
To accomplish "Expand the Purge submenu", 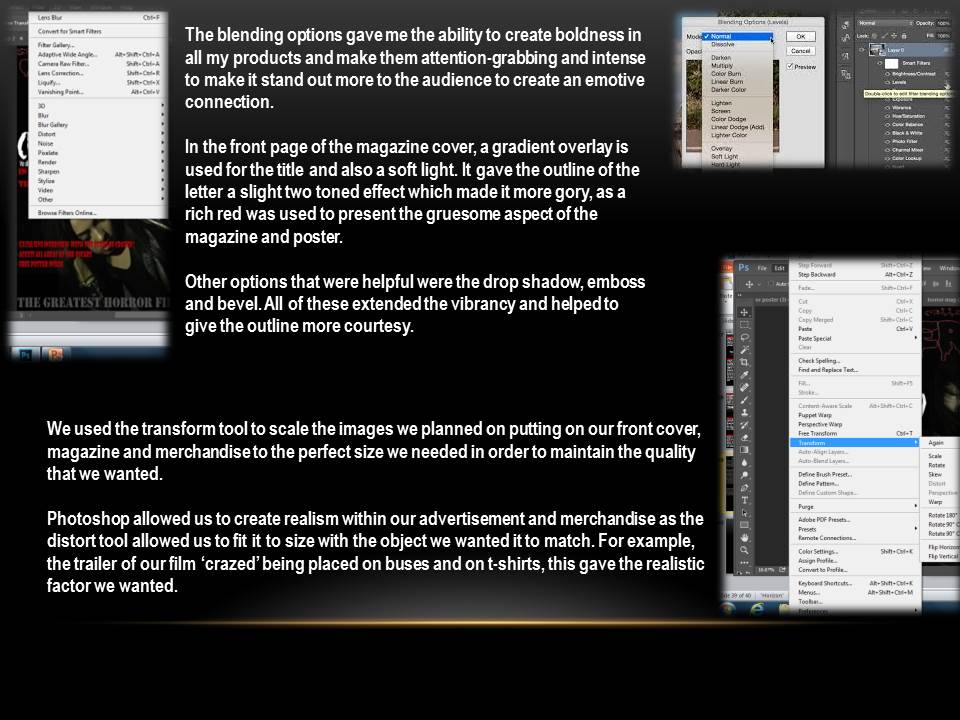I will coord(856,507).
